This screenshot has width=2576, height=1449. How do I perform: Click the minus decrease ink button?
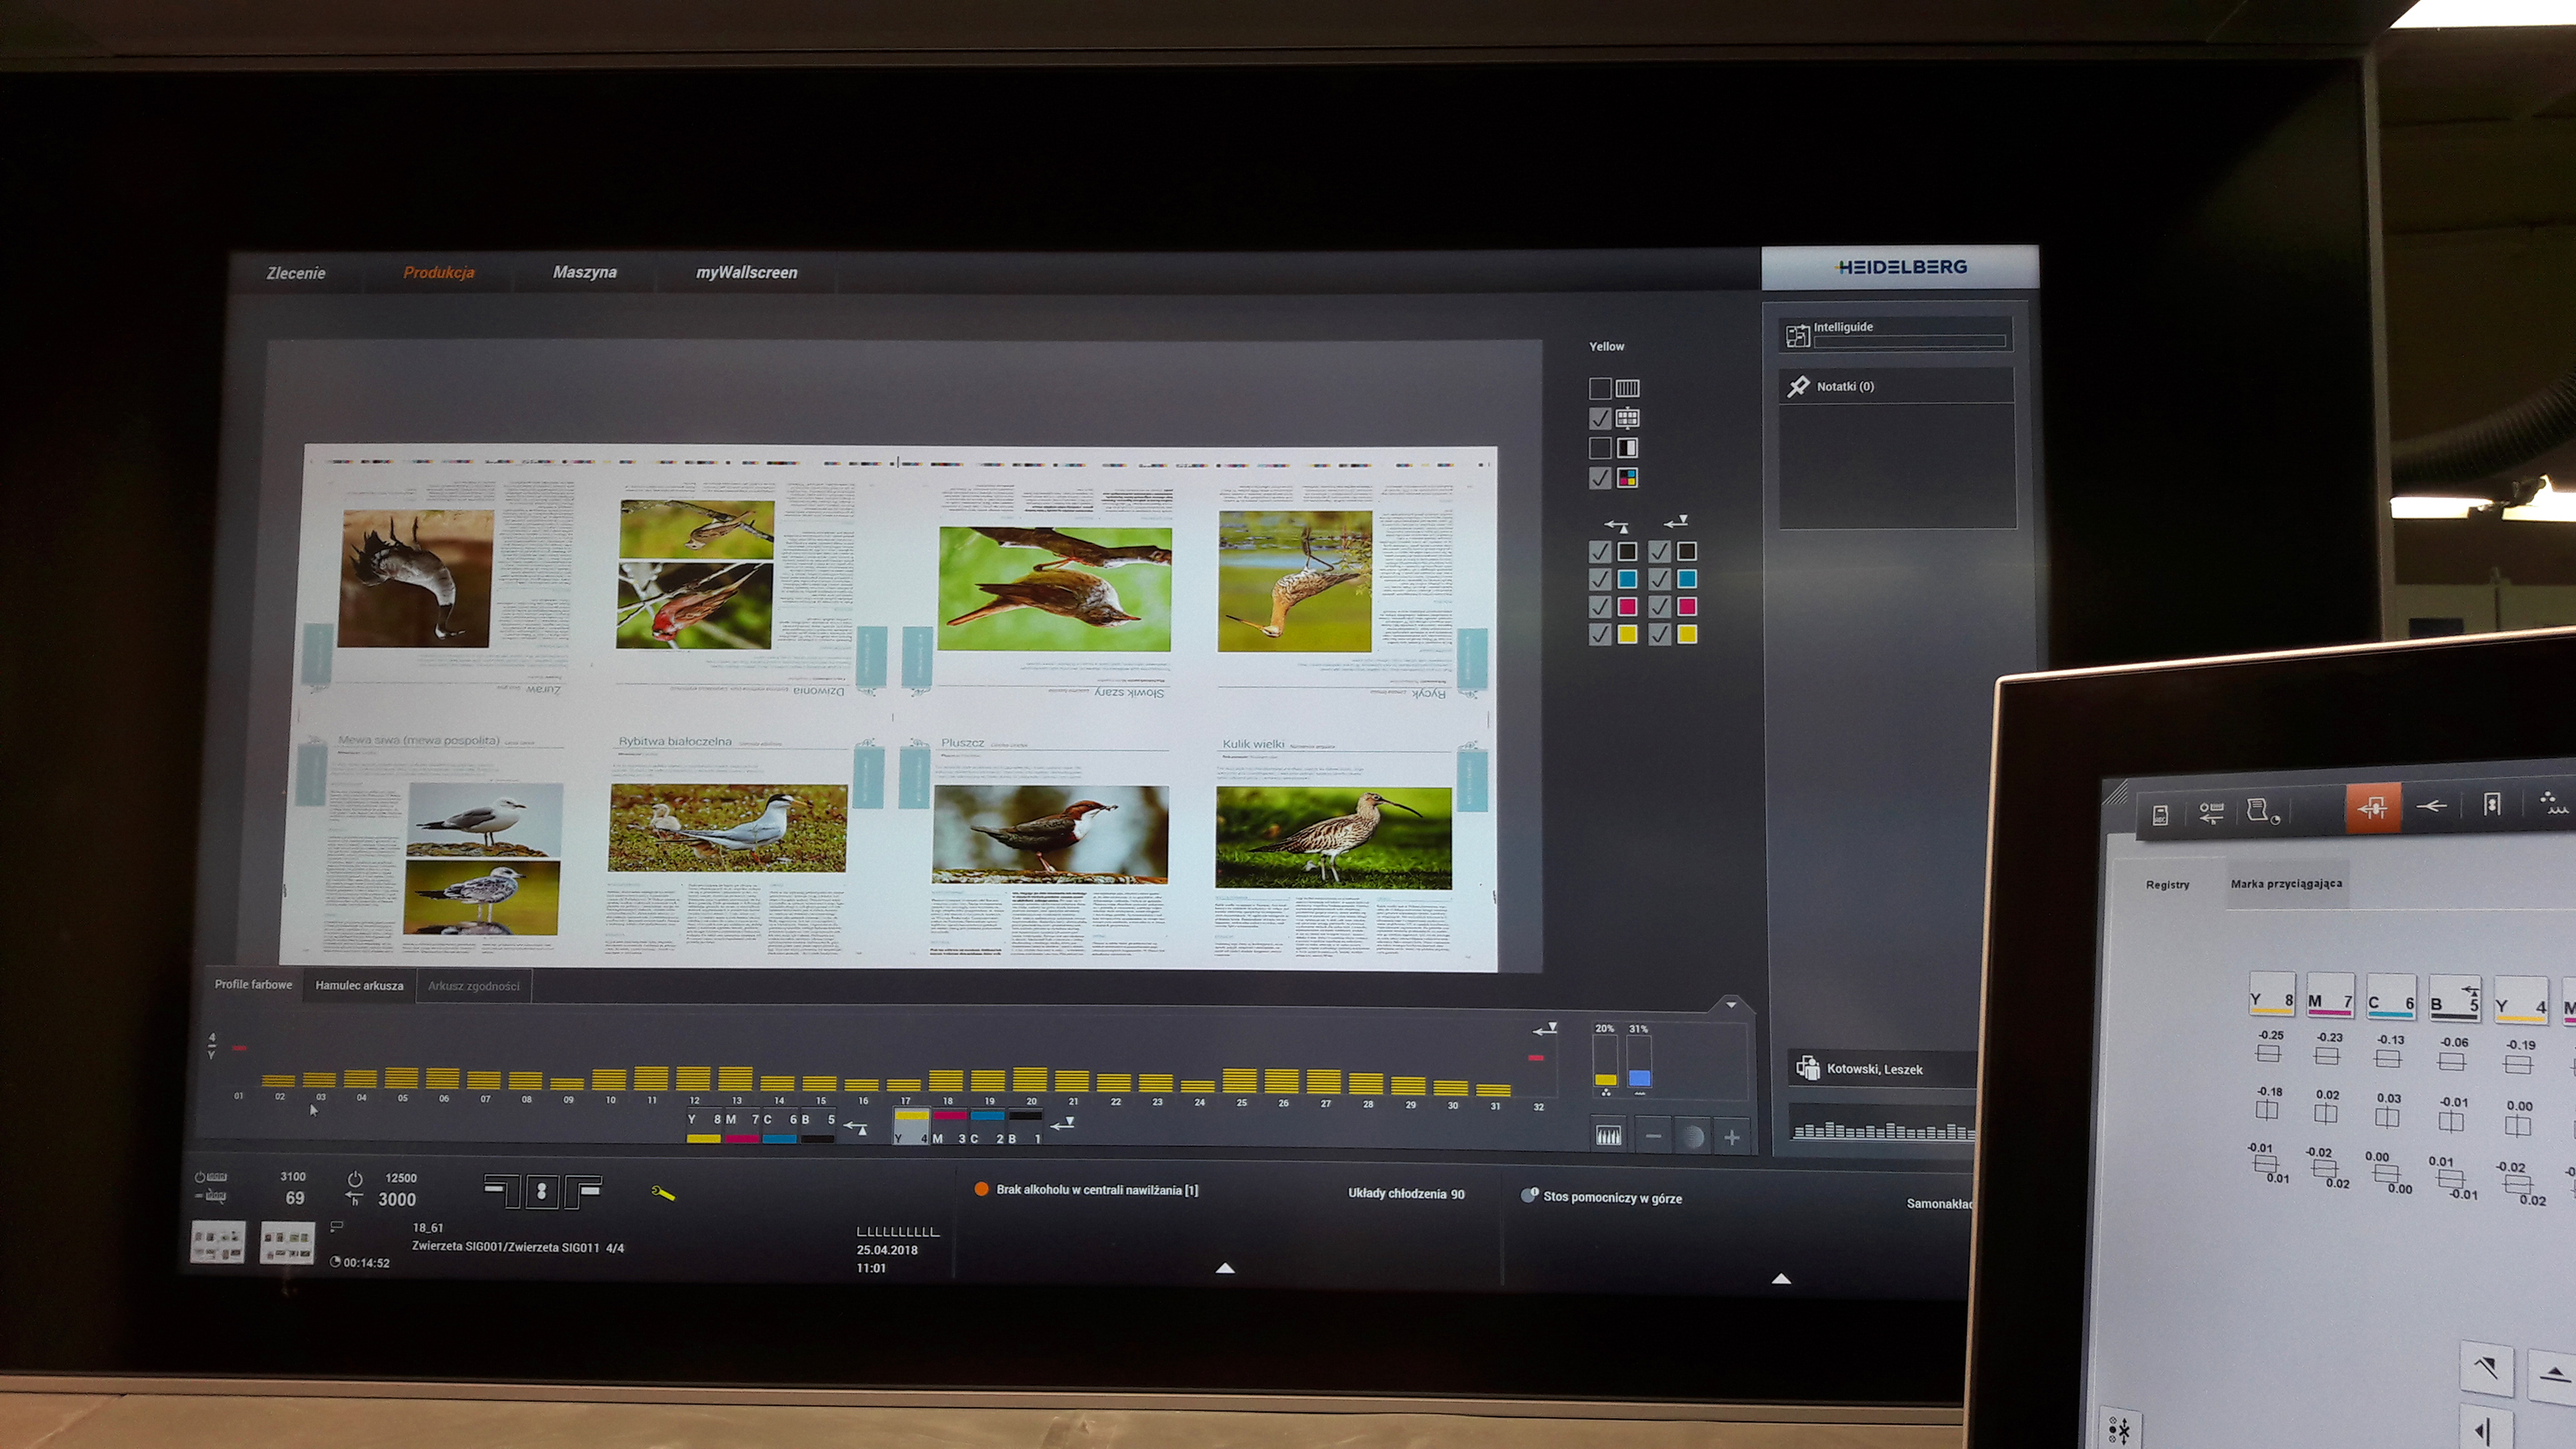(x=1654, y=1136)
